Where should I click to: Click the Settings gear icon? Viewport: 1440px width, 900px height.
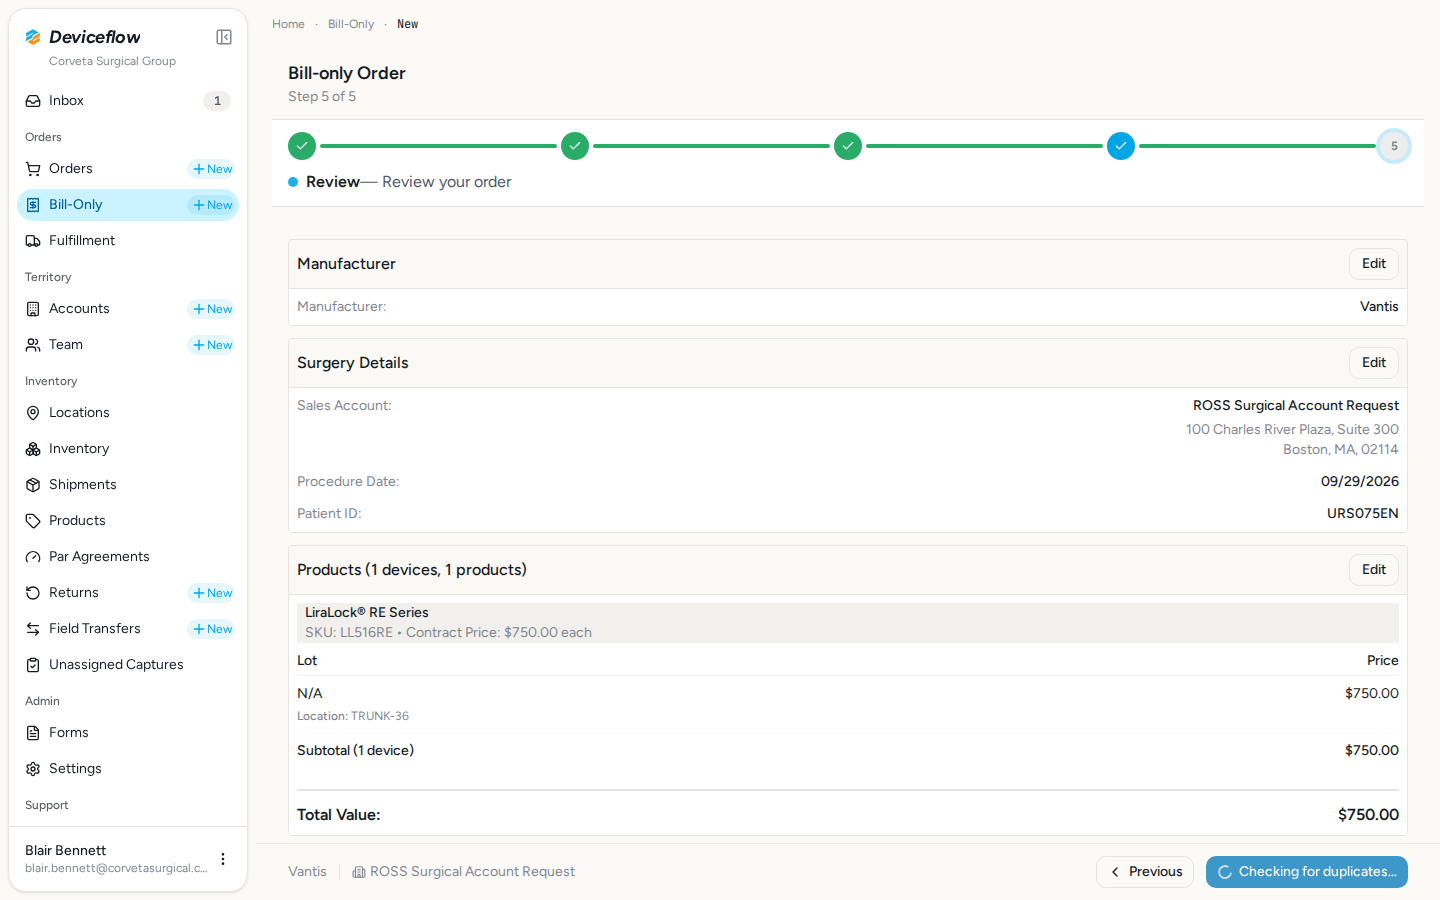(x=33, y=769)
